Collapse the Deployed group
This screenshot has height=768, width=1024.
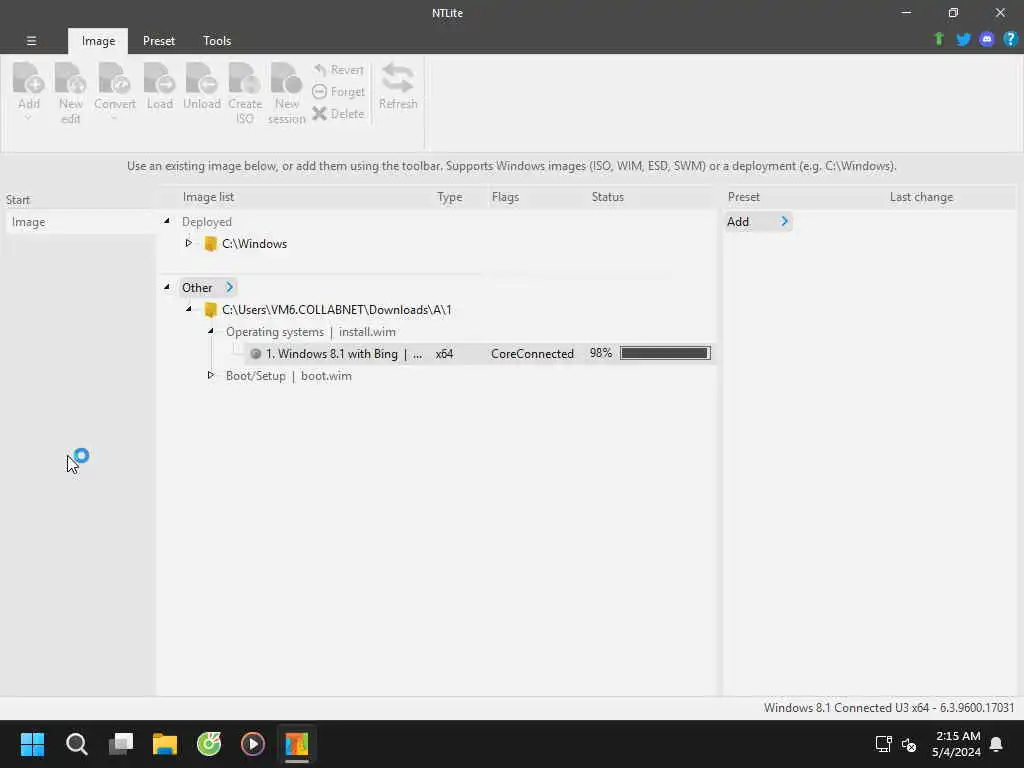(167, 221)
